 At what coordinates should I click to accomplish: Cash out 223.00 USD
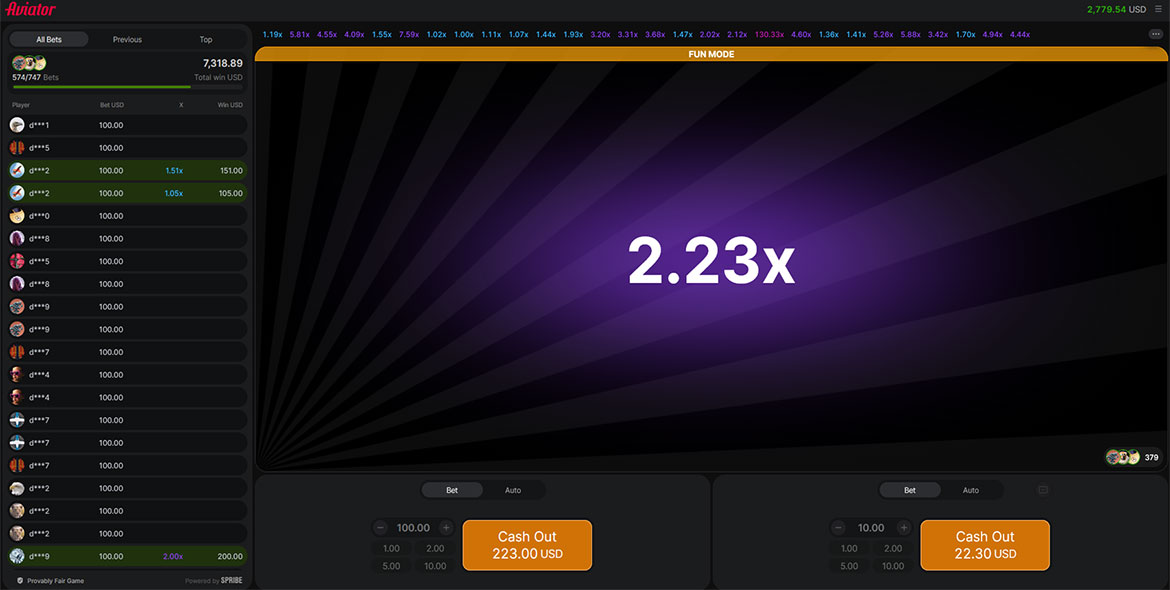click(x=527, y=545)
